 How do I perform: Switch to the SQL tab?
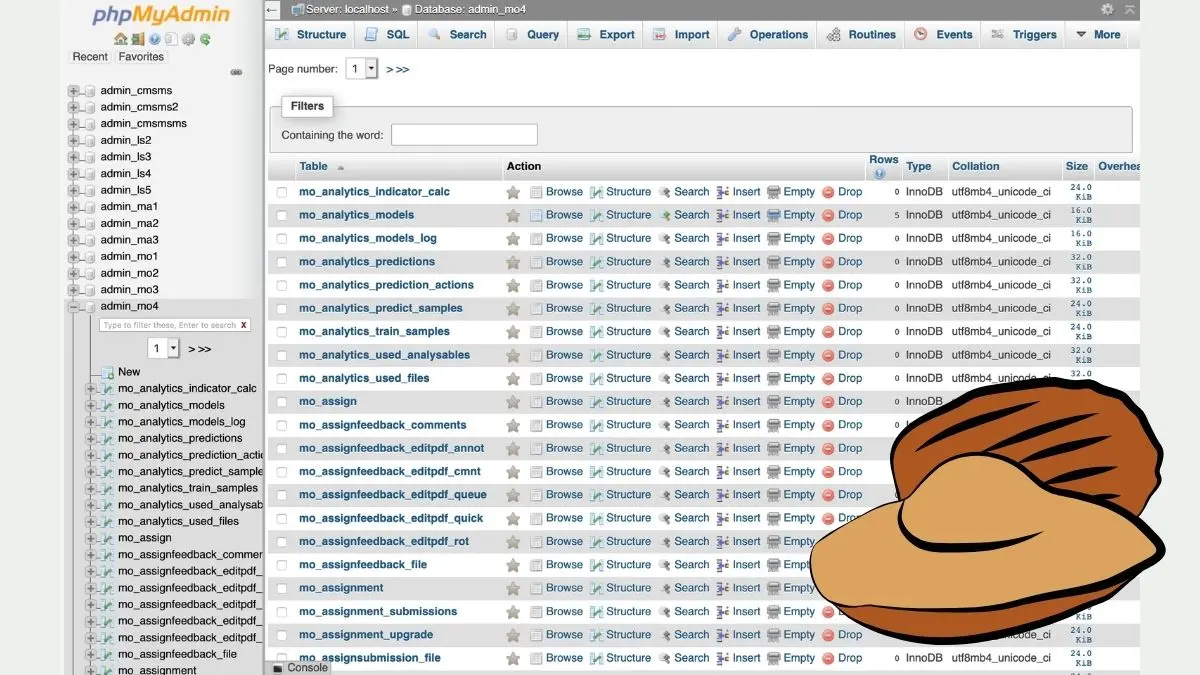(x=386, y=34)
